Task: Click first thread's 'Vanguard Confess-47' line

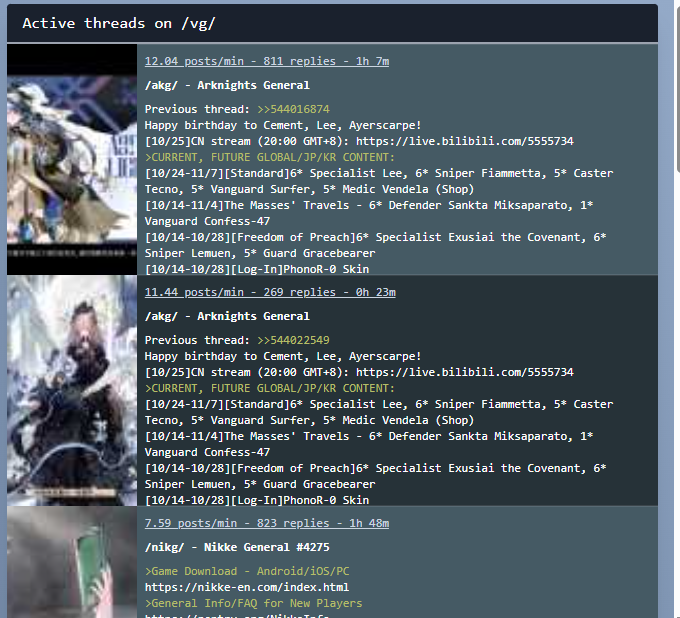Action: pos(207,222)
